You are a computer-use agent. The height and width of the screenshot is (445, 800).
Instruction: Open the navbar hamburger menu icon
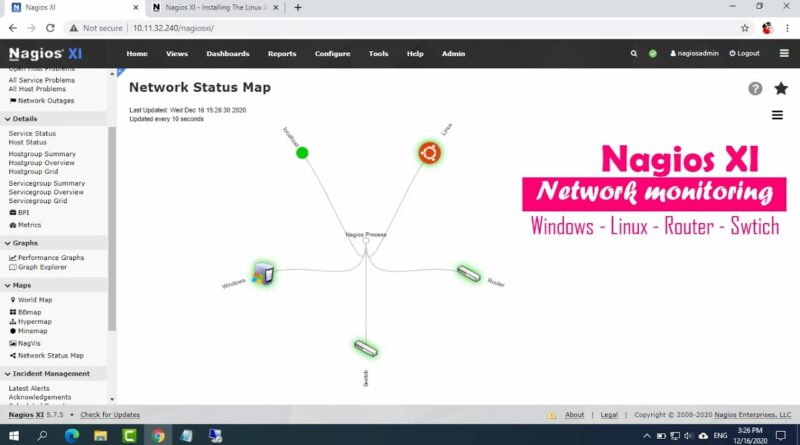click(x=784, y=53)
